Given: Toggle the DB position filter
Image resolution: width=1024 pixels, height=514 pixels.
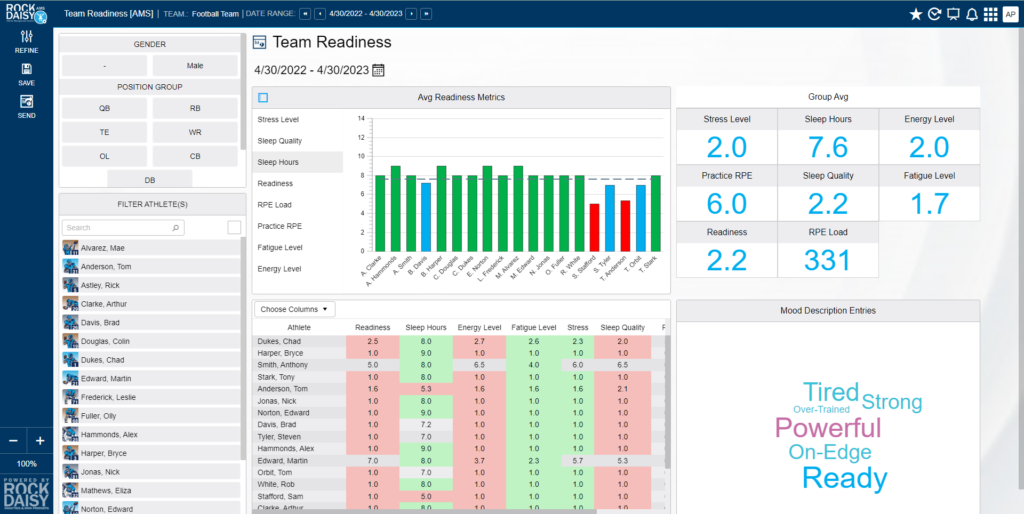Looking at the screenshot, I should pyautogui.click(x=150, y=180).
